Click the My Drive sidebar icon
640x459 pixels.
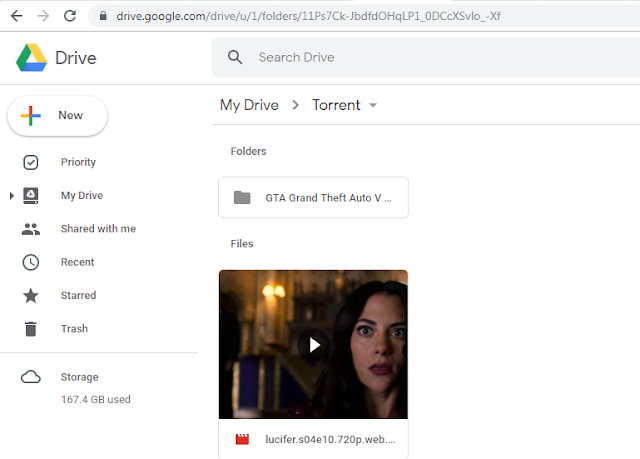pyautogui.click(x=31, y=195)
